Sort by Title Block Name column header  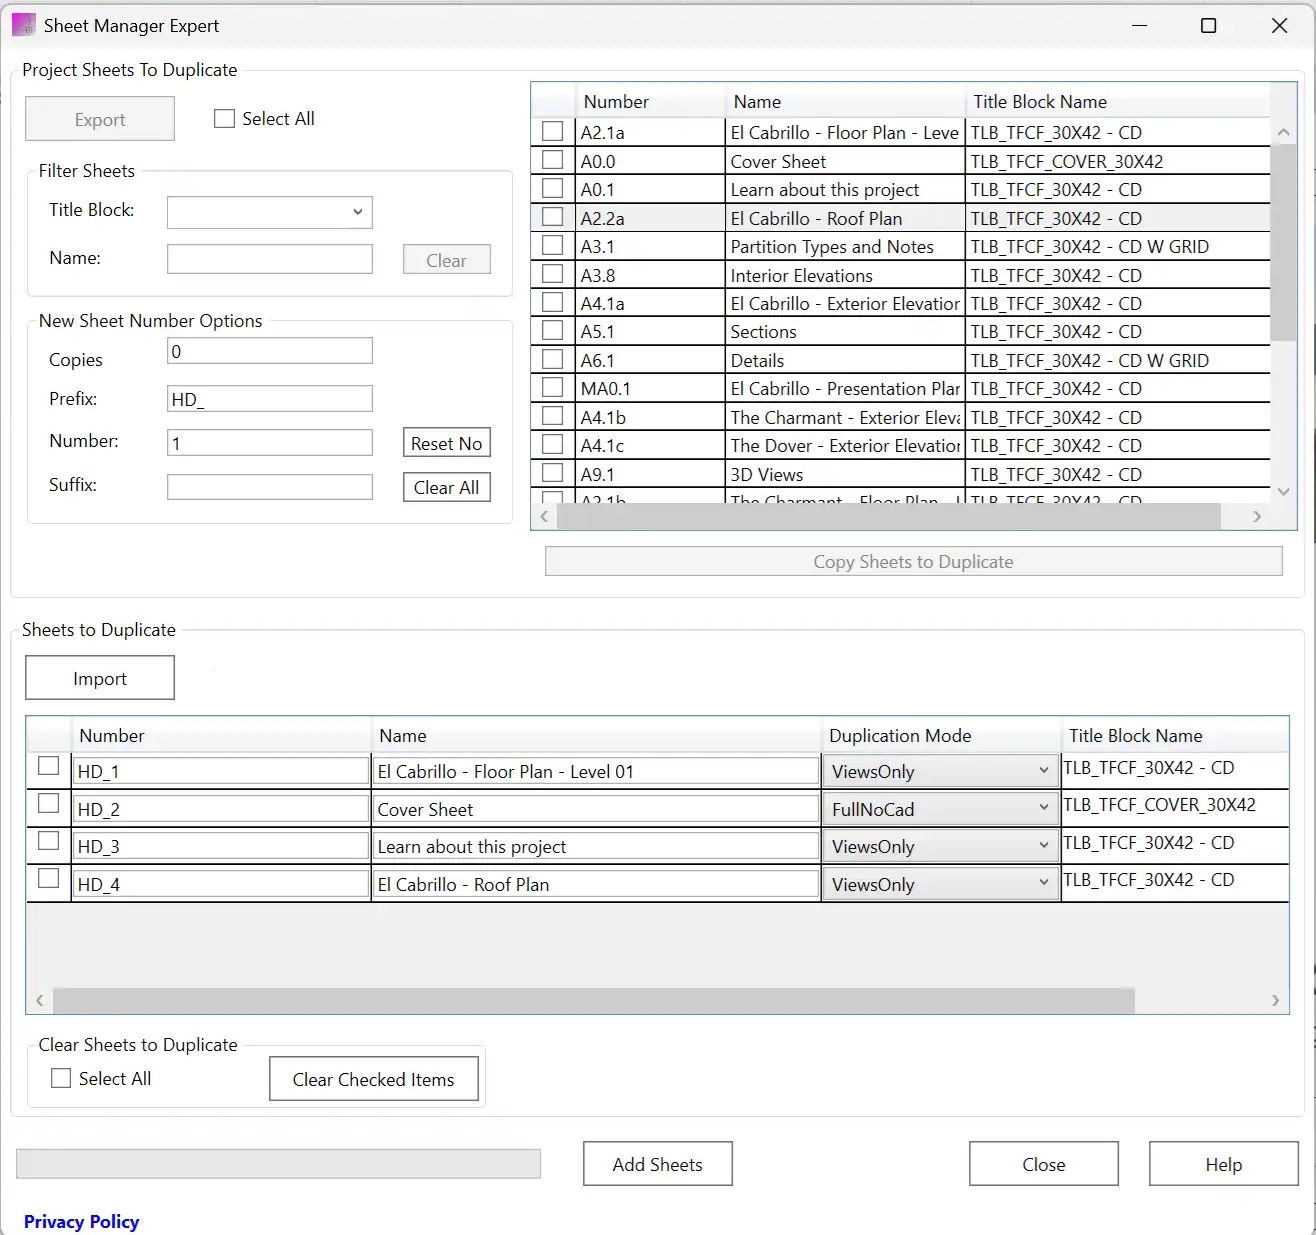(x=1040, y=102)
